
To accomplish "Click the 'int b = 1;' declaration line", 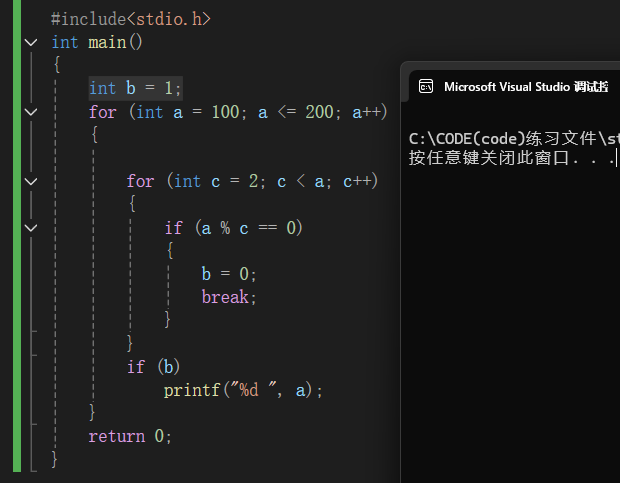I will point(135,88).
